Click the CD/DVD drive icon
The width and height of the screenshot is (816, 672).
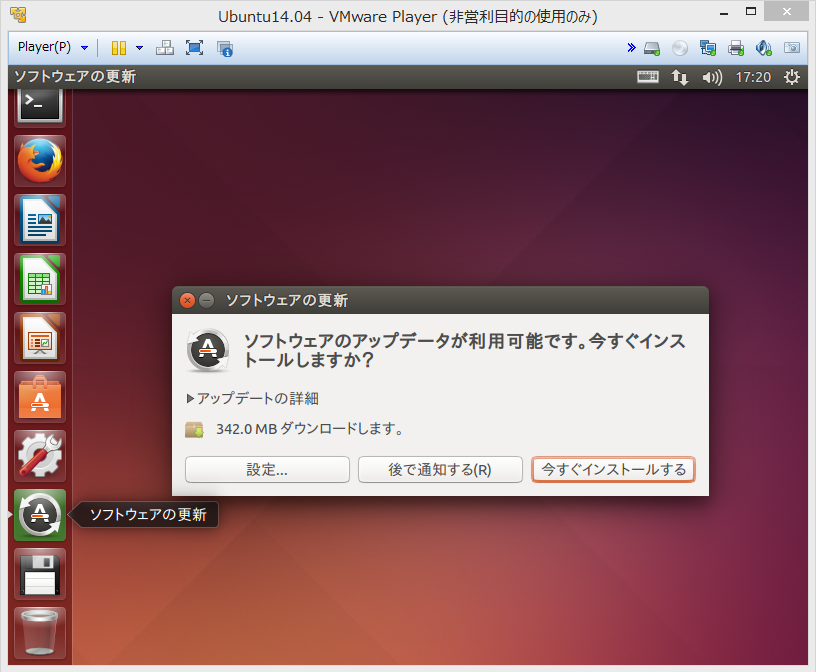(680, 48)
